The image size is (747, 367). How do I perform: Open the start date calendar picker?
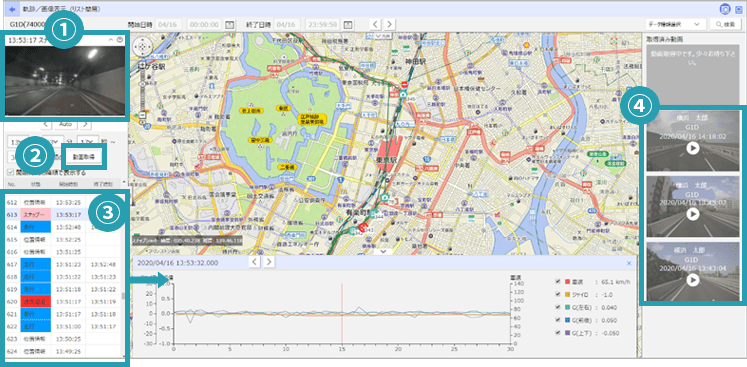(x=230, y=24)
